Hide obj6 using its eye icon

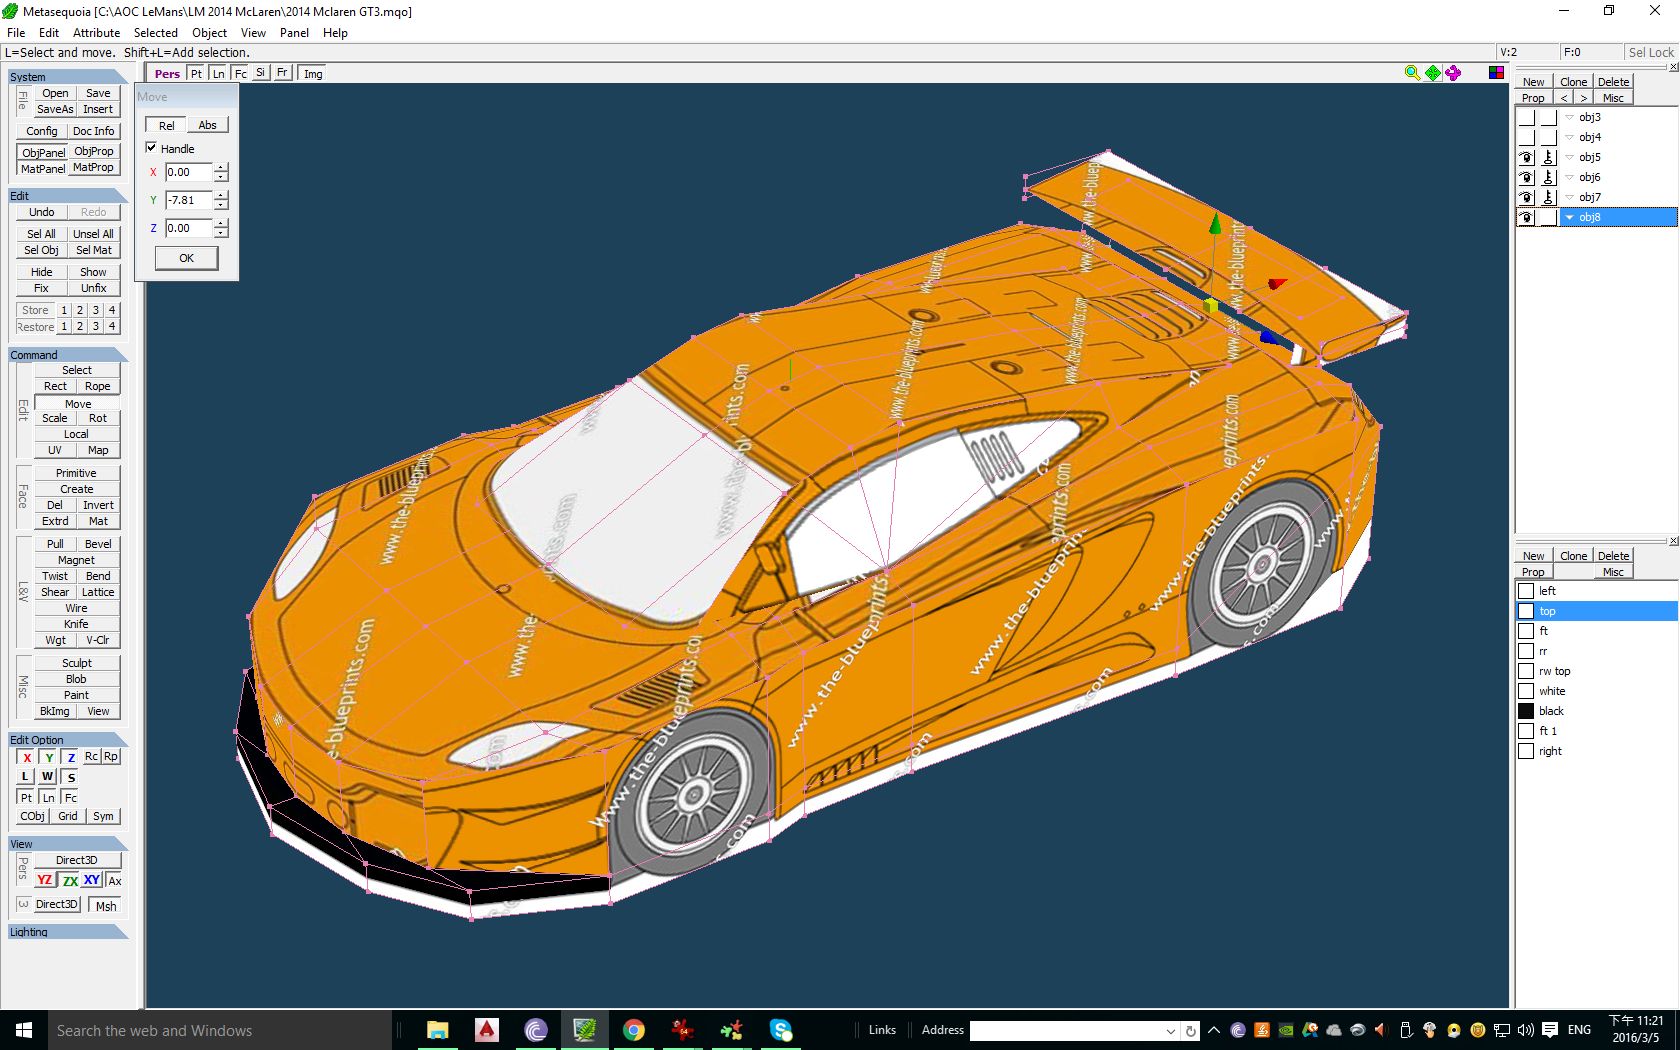point(1526,177)
